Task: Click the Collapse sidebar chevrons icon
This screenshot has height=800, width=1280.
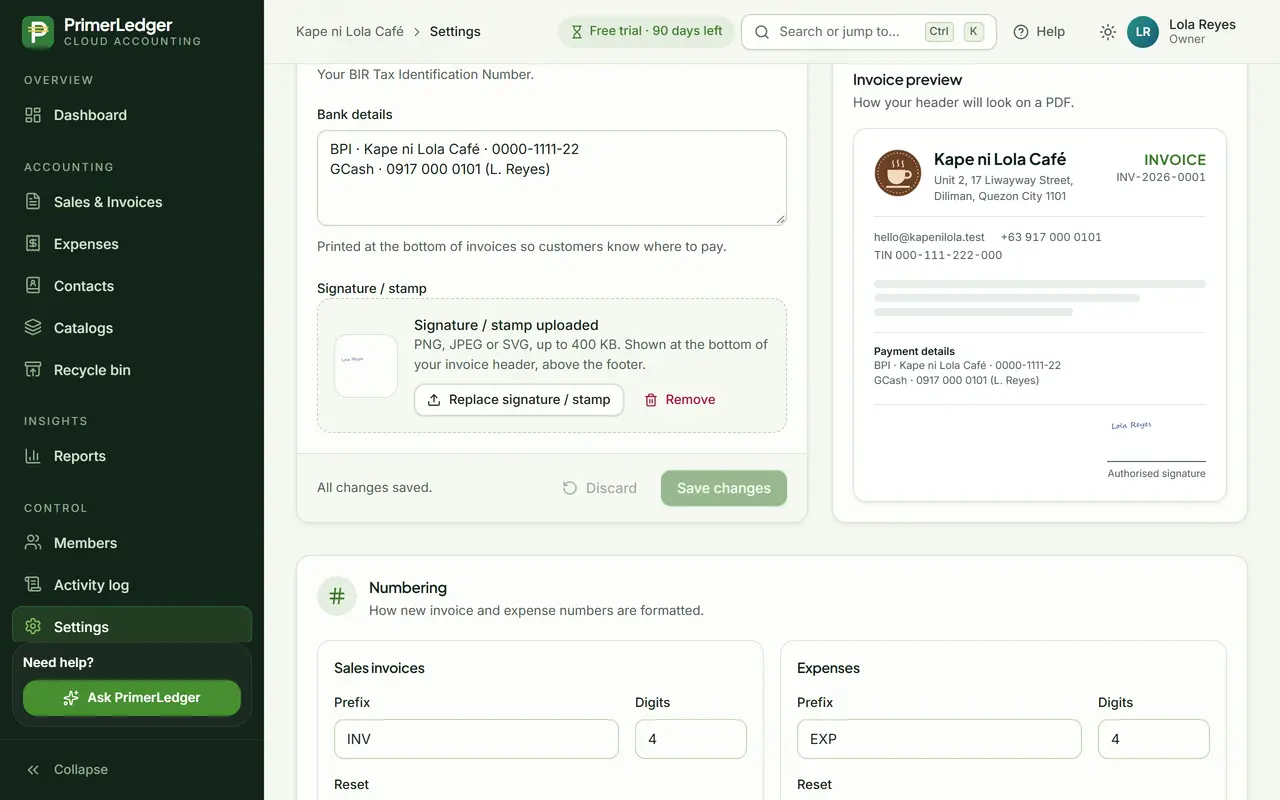Action: tap(33, 770)
